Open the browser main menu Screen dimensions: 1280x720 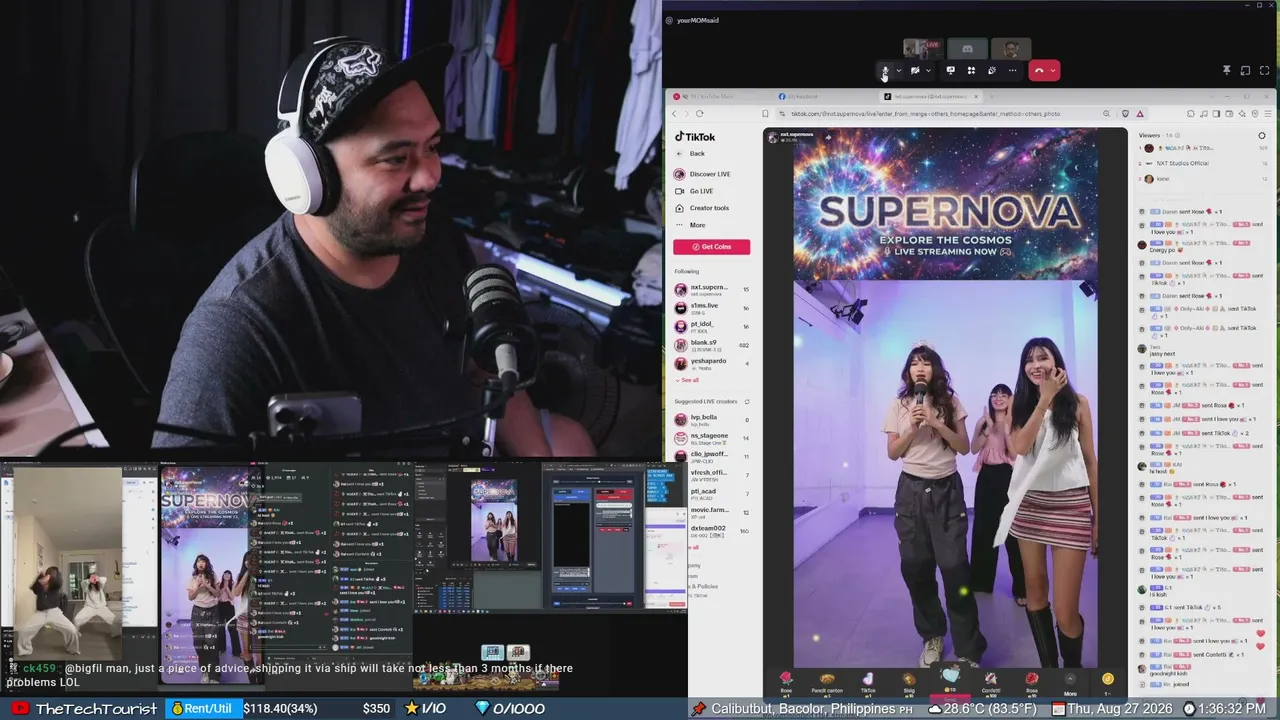pyautogui.click(x=1267, y=114)
